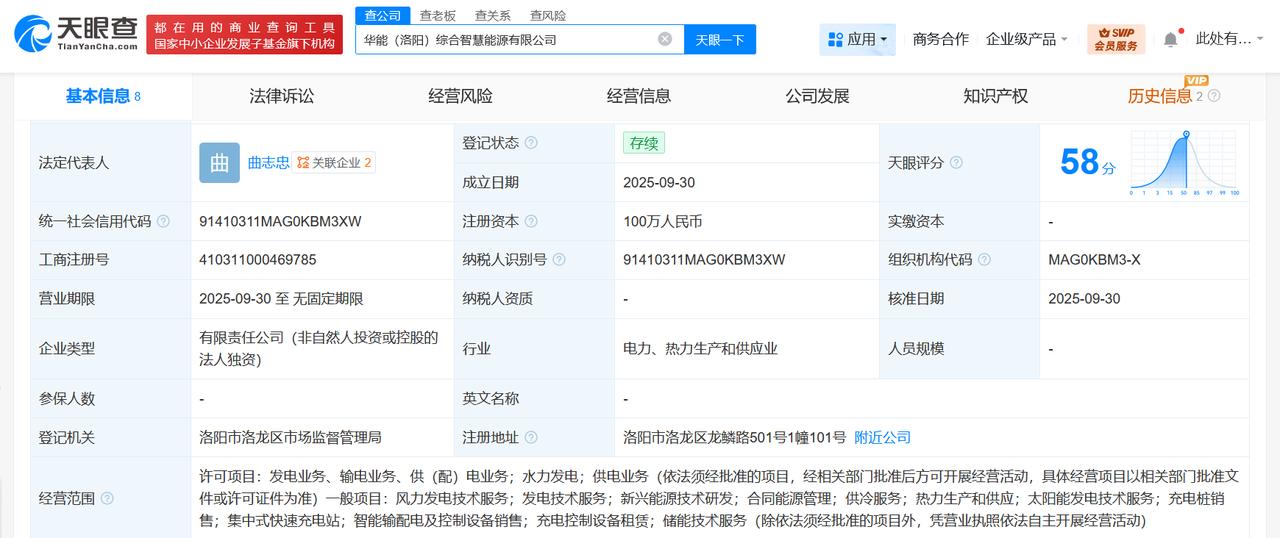Select the 基本信息 tab
1280x538 pixels.
coord(103,96)
